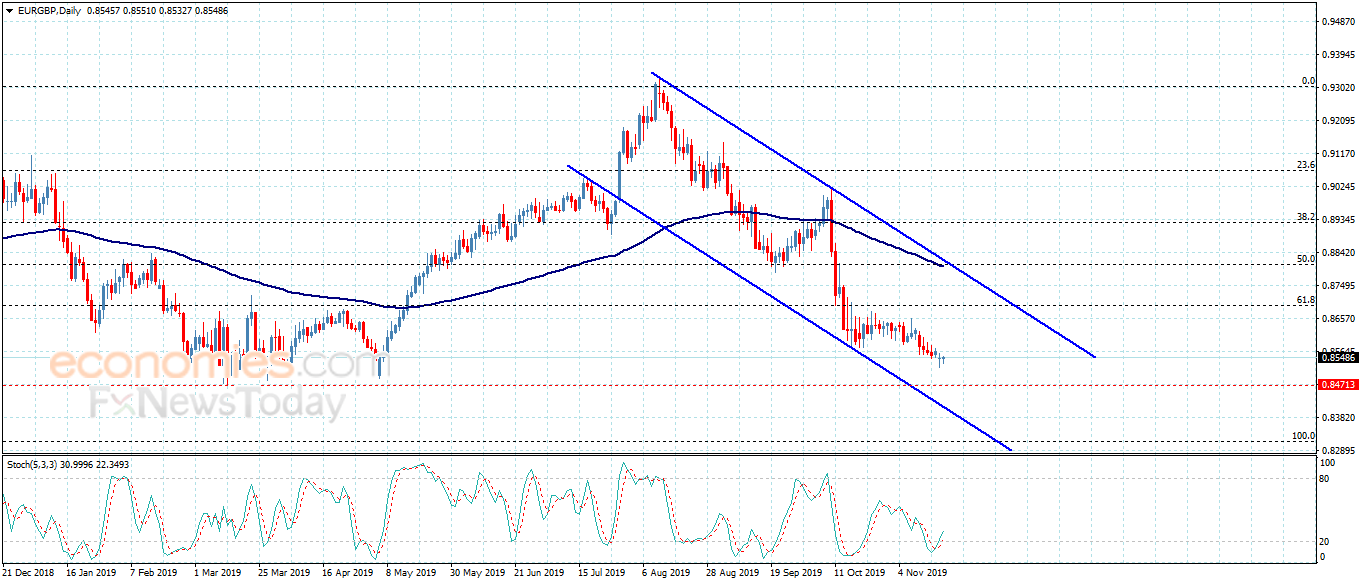Click the 19 Sep 2019 date label
The height and width of the screenshot is (584, 1362).
[796, 574]
